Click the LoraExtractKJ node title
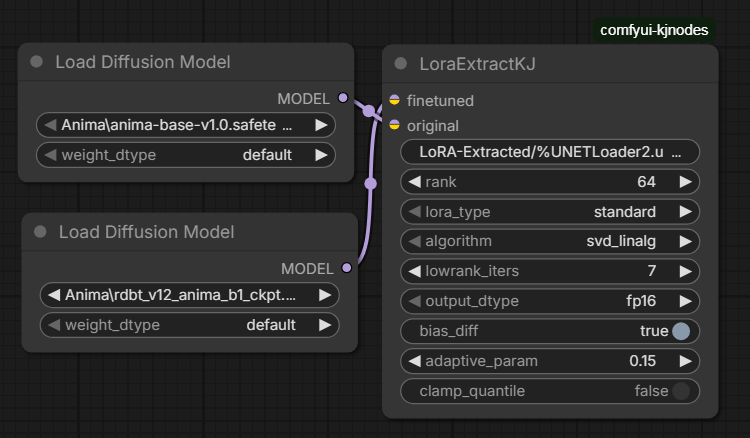The width and height of the screenshot is (750, 438). pyautogui.click(x=477, y=64)
